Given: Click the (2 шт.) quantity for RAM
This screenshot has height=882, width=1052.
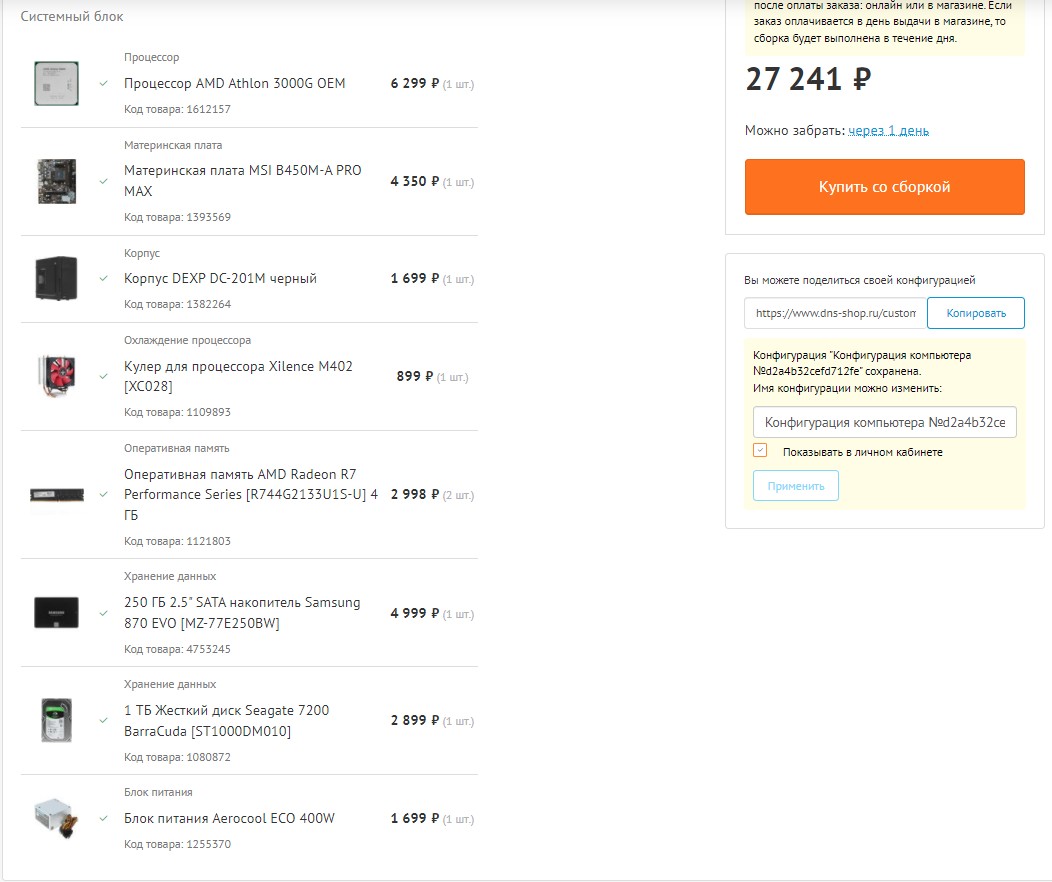Looking at the screenshot, I should point(458,496).
